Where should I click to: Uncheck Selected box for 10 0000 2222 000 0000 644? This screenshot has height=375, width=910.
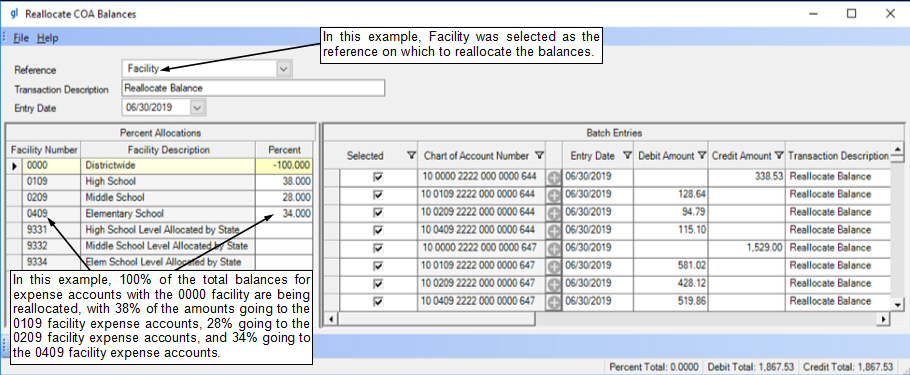click(379, 177)
